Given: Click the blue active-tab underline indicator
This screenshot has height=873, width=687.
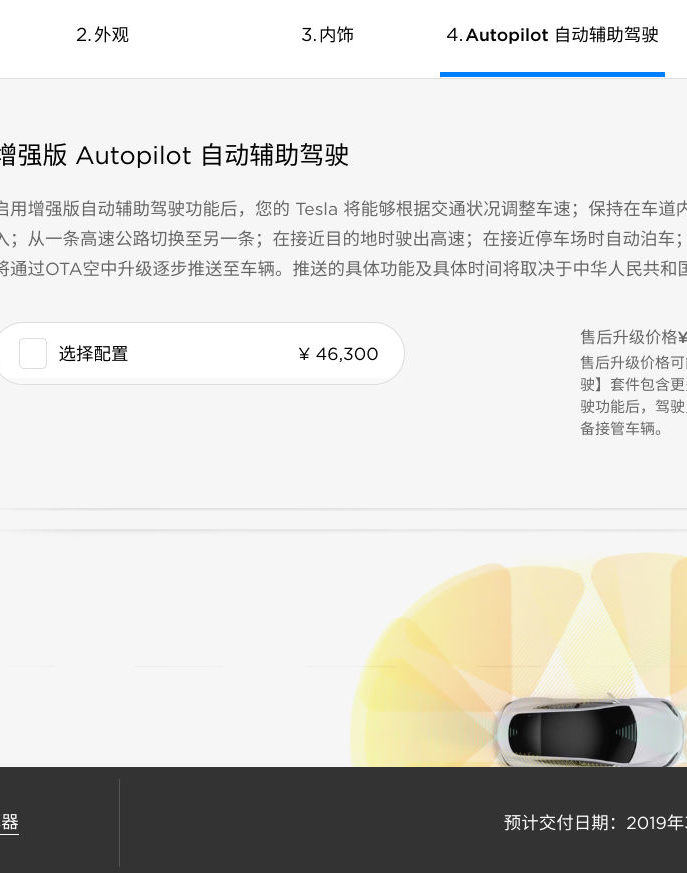Looking at the screenshot, I should [552, 75].
